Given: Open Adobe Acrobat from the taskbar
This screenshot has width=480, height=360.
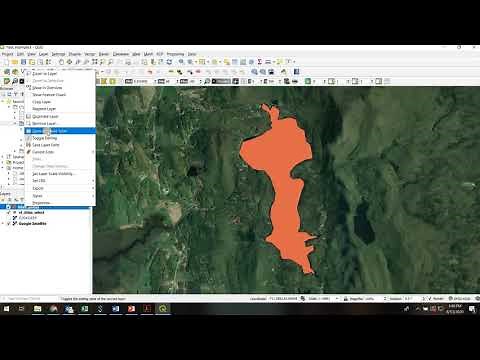Looking at the screenshot, I should tap(147, 309).
